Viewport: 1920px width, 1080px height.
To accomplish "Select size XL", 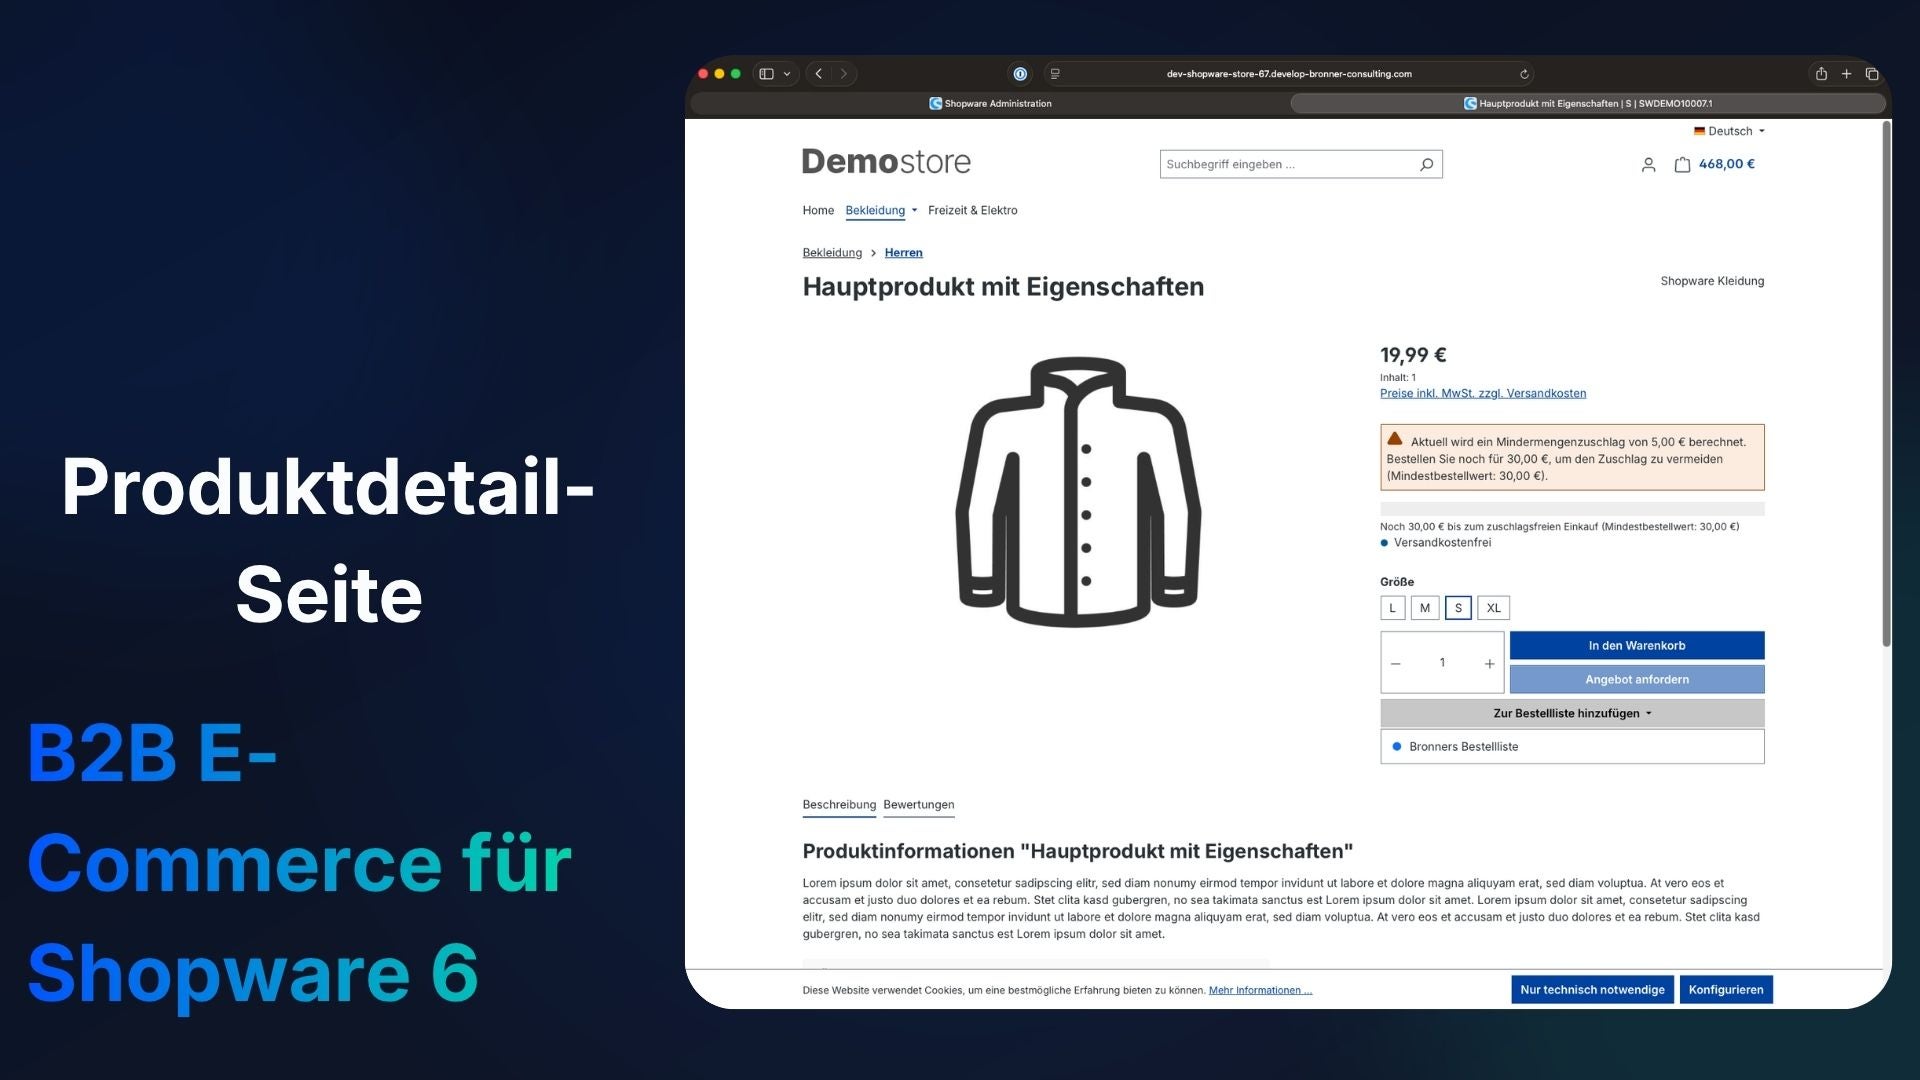I will [x=1493, y=608].
